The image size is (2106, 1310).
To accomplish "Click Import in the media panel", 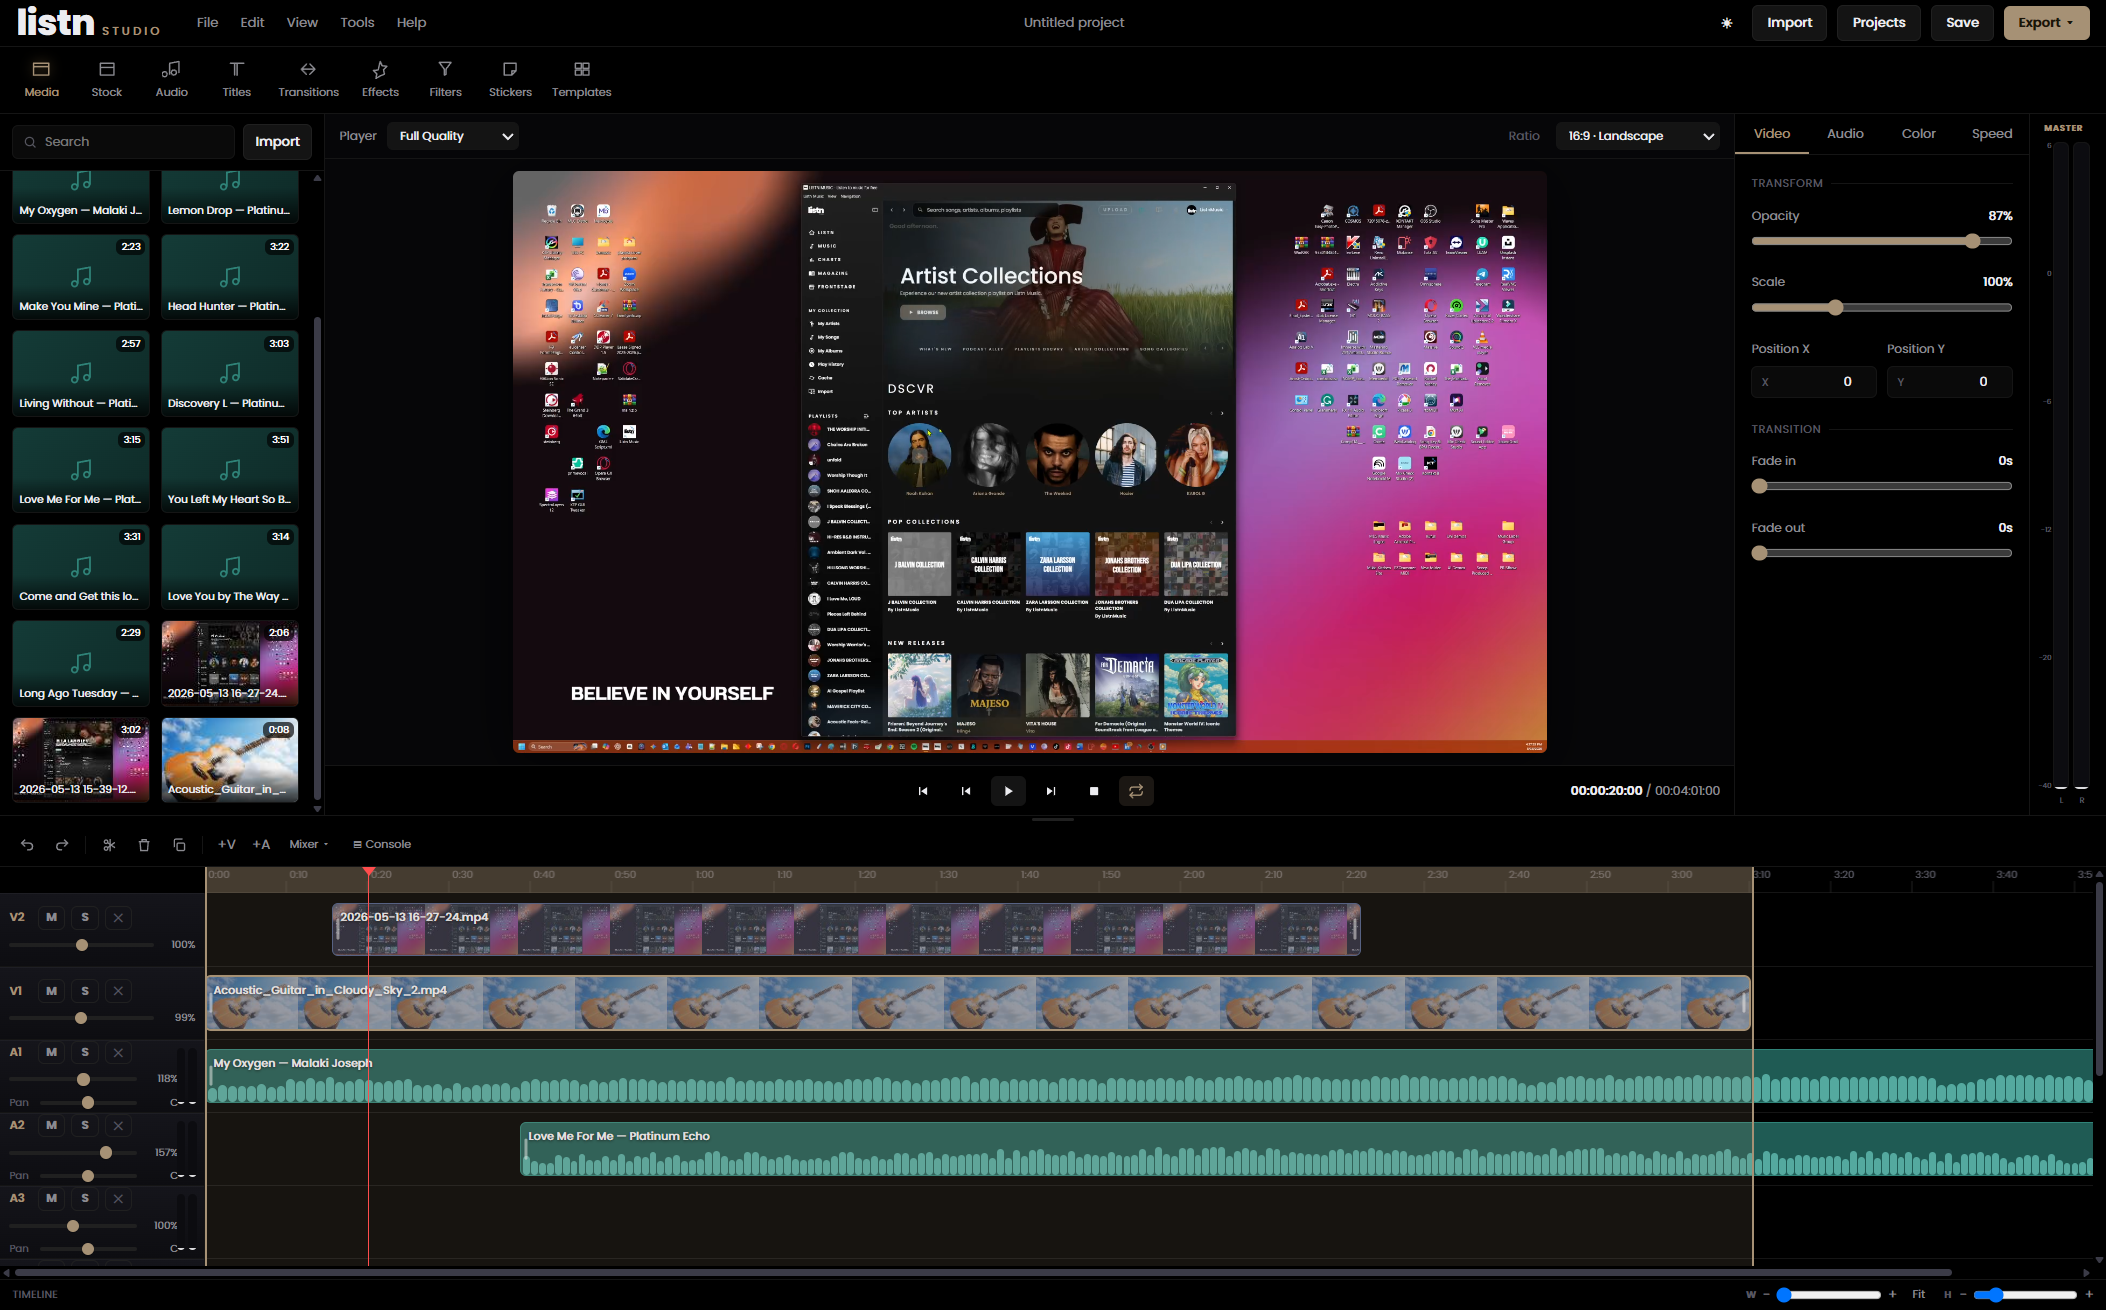I will point(277,142).
